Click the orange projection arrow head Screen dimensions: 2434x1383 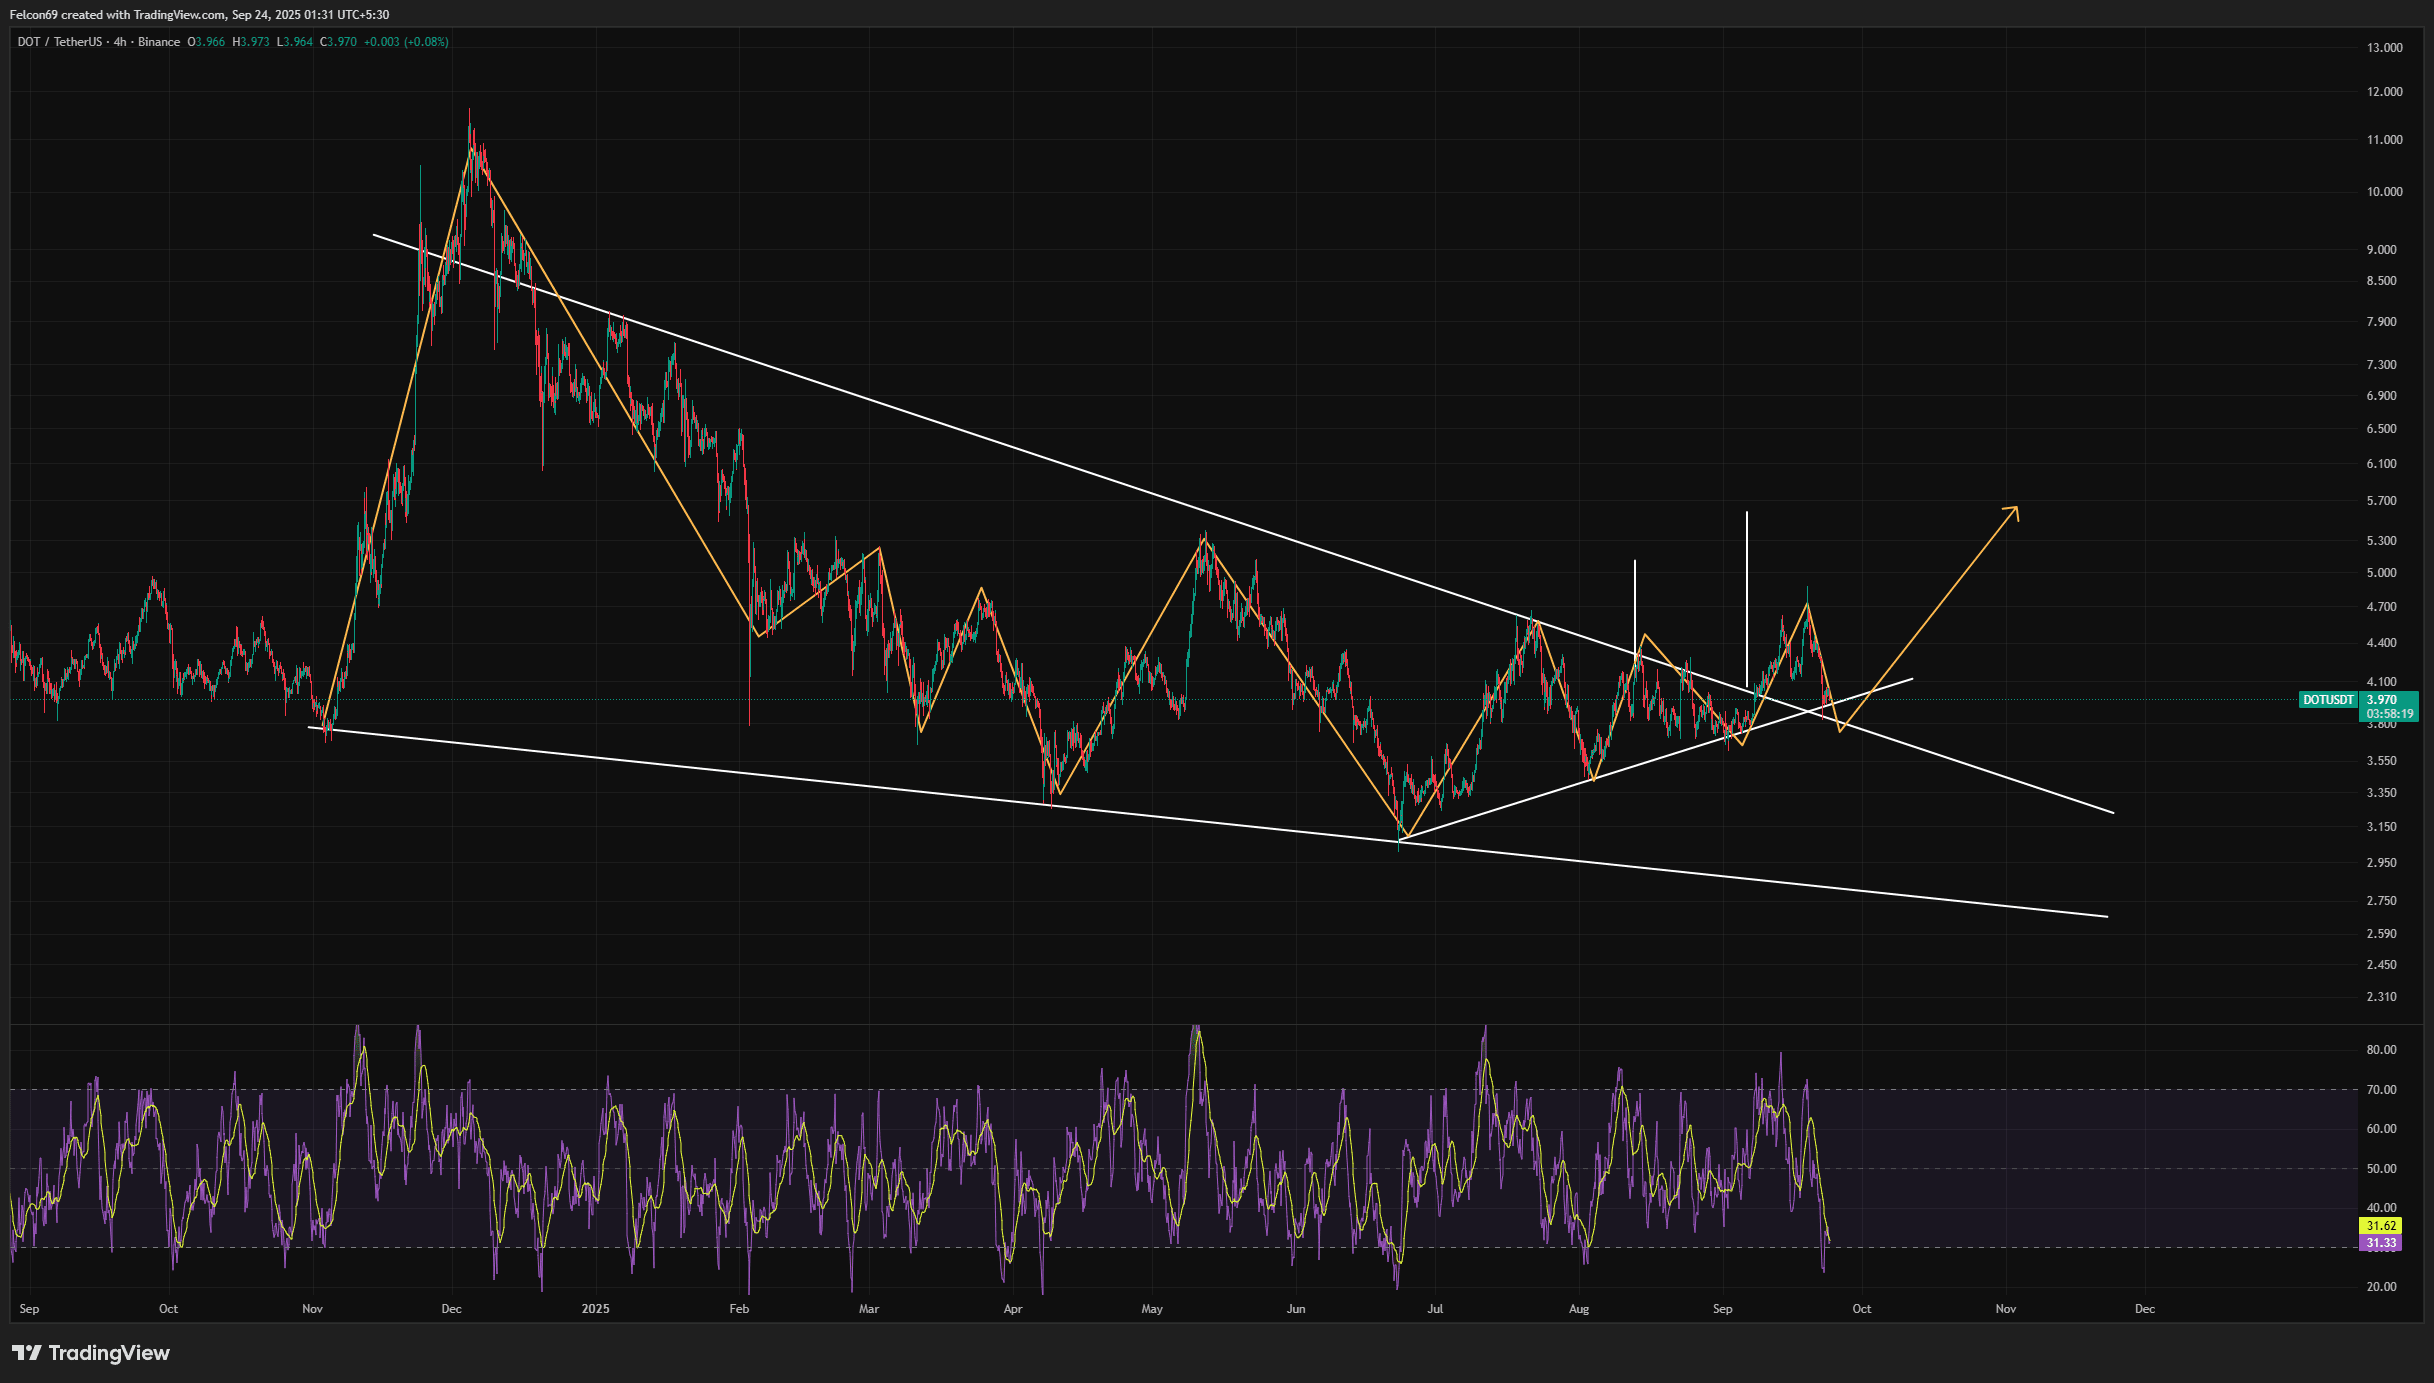[2014, 512]
